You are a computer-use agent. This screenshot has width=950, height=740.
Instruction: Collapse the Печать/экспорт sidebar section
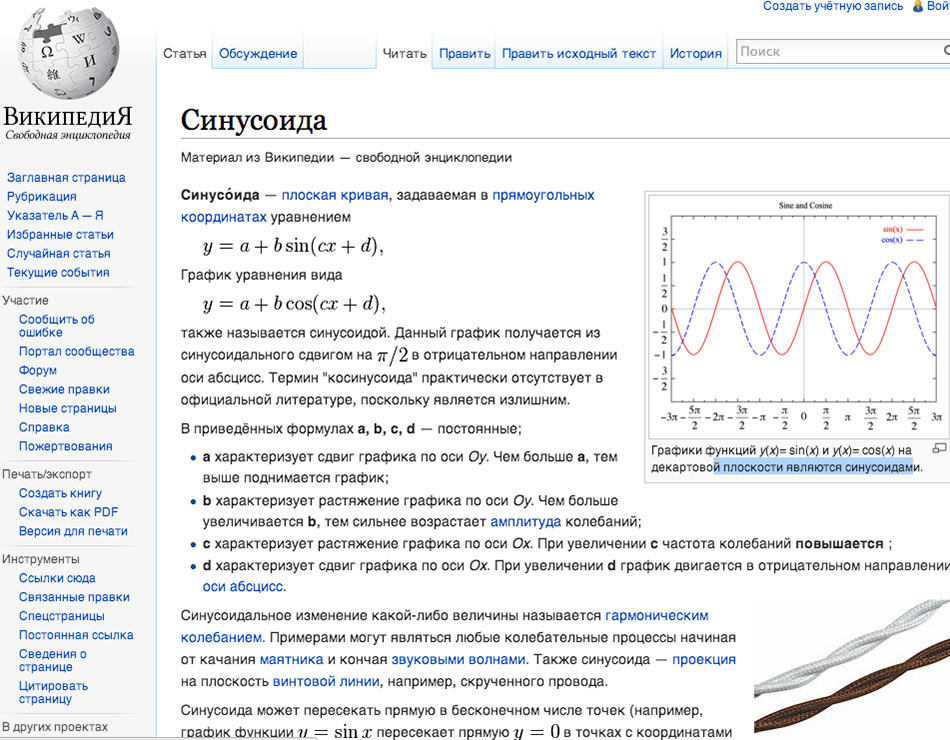46,474
